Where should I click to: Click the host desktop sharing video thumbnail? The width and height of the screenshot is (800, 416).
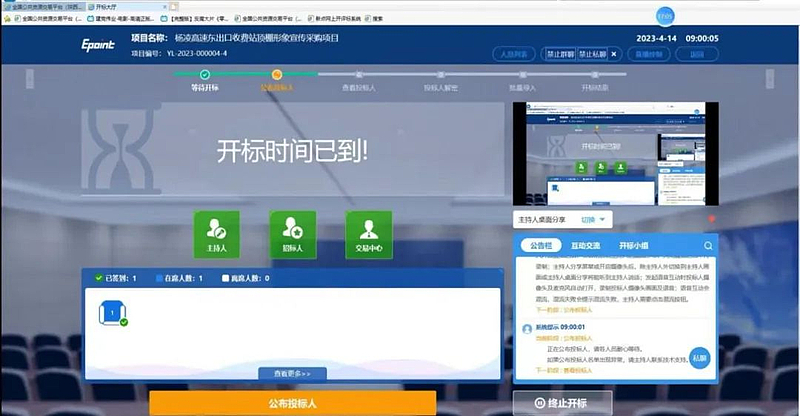[610, 152]
